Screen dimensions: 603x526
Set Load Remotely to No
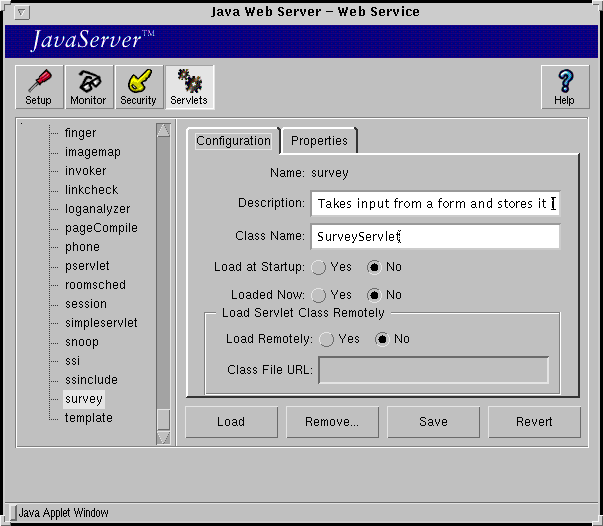(x=382, y=340)
